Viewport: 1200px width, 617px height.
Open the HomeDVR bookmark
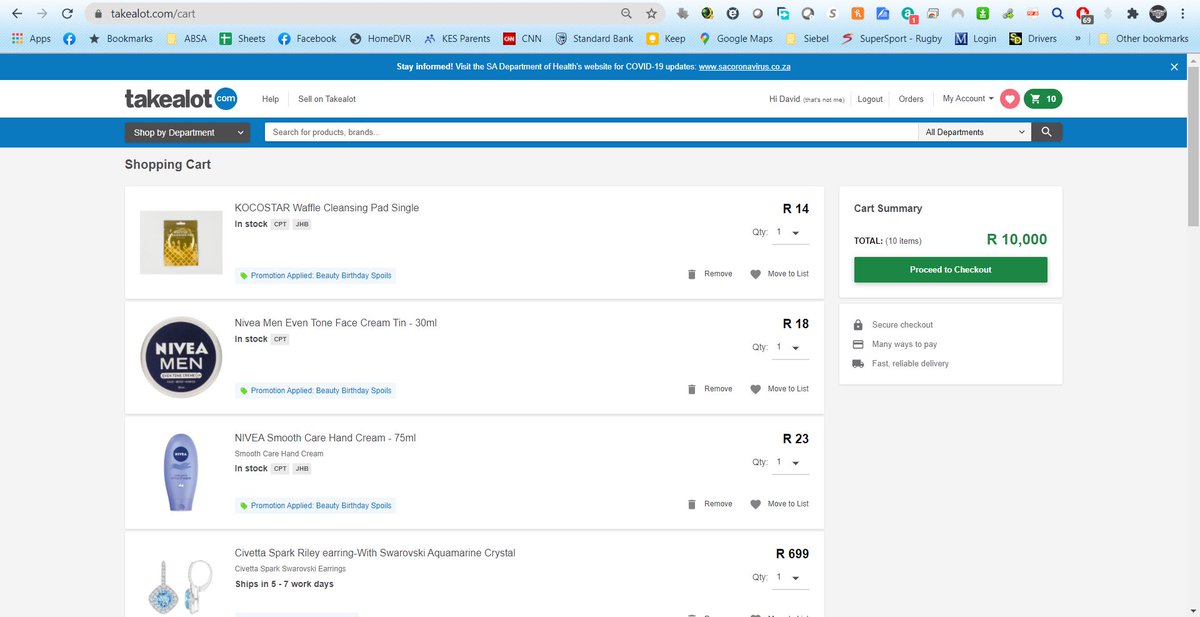click(380, 39)
